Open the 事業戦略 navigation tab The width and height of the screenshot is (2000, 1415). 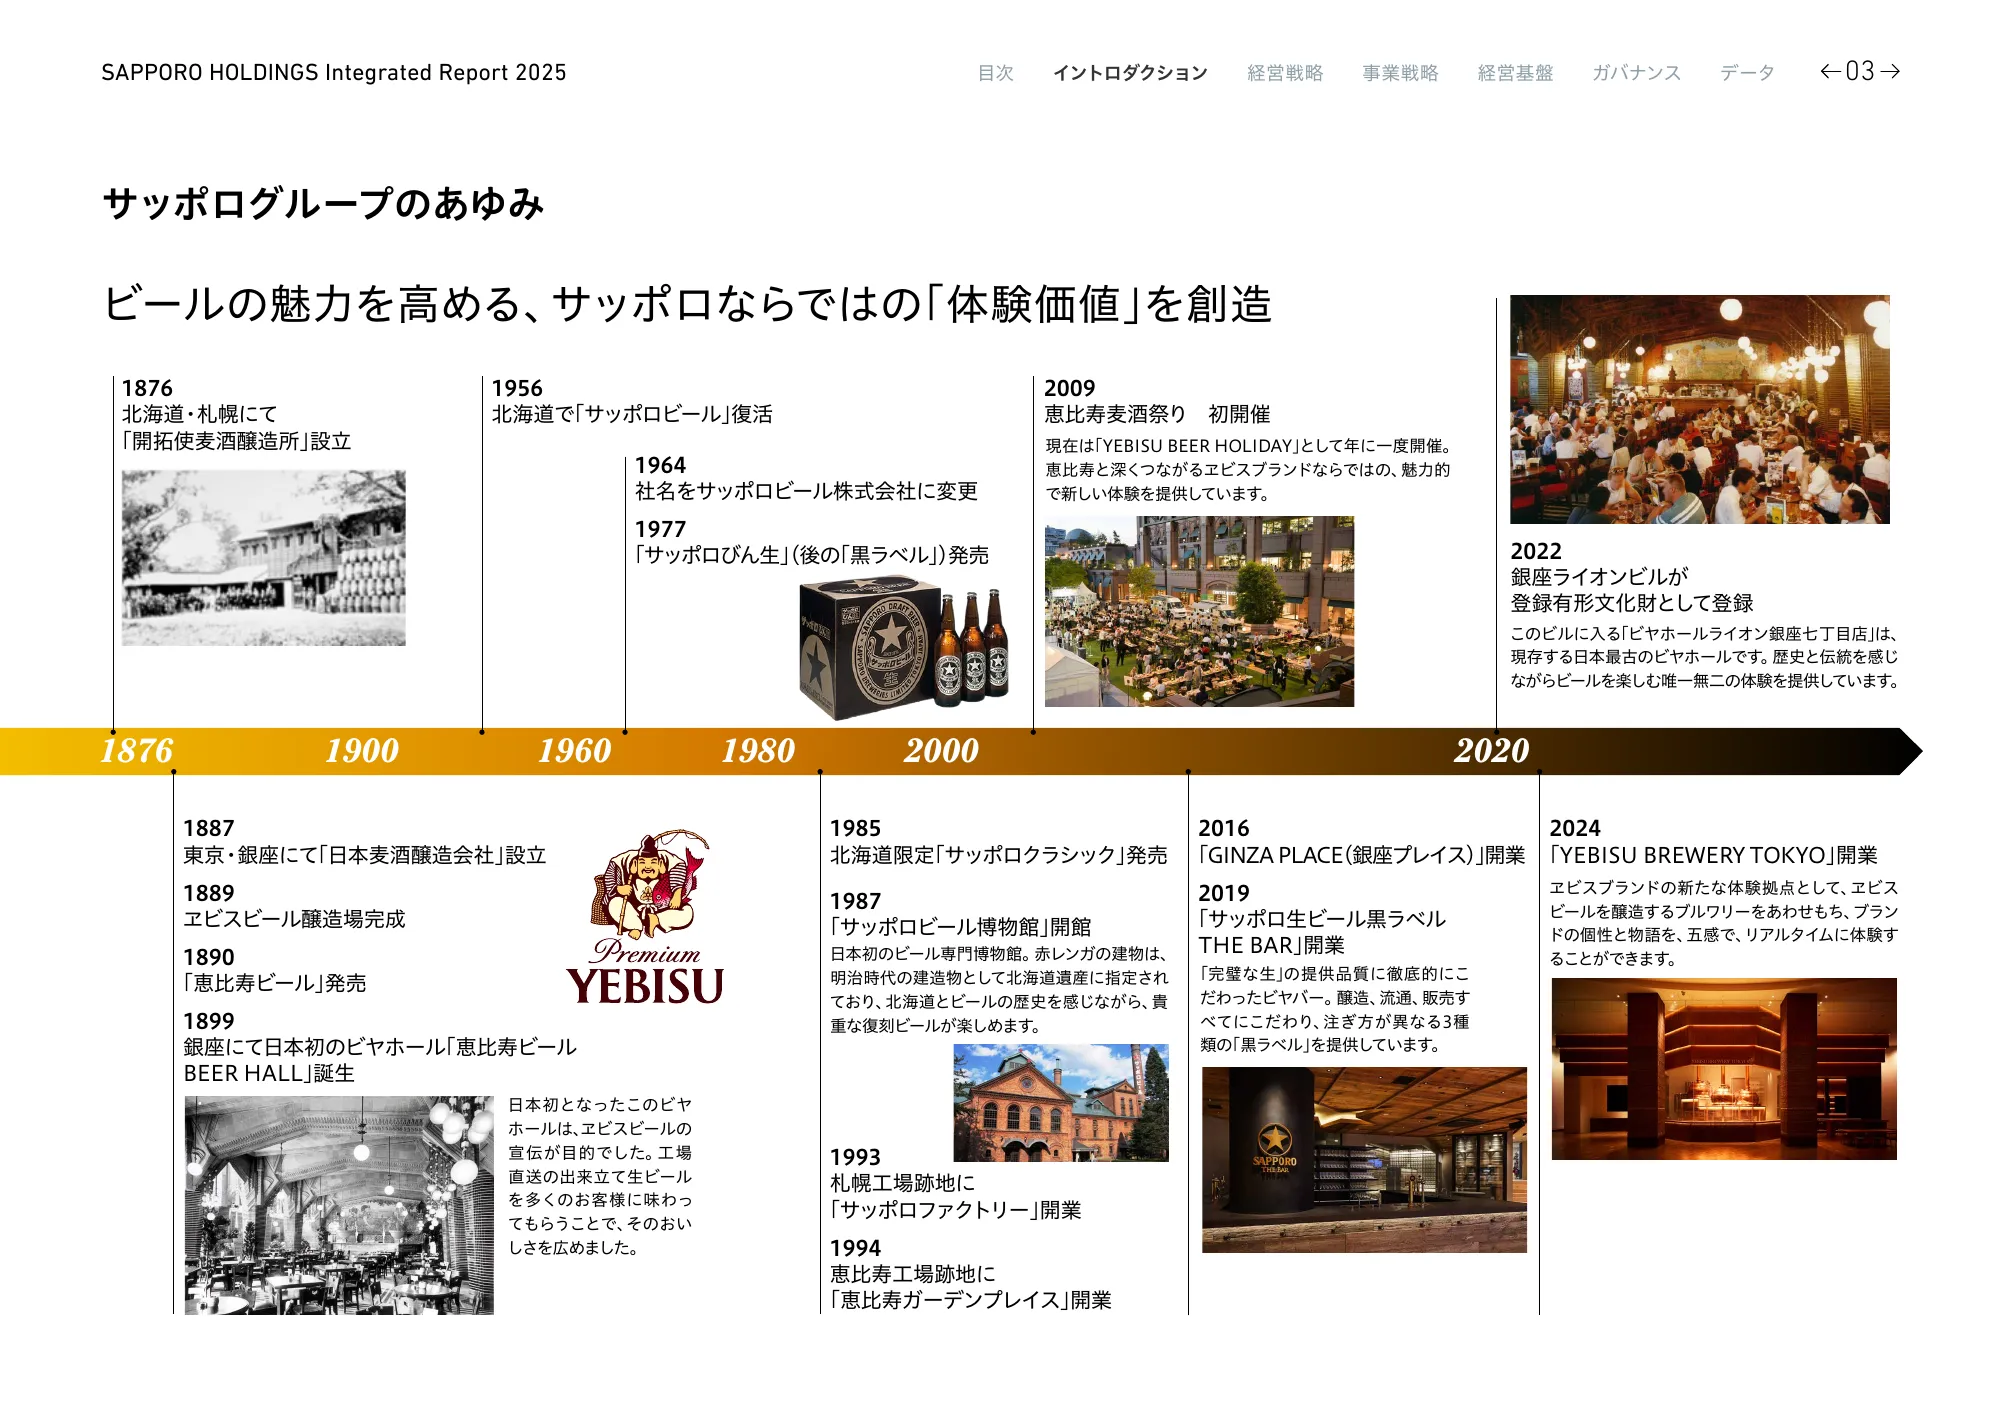click(1400, 73)
